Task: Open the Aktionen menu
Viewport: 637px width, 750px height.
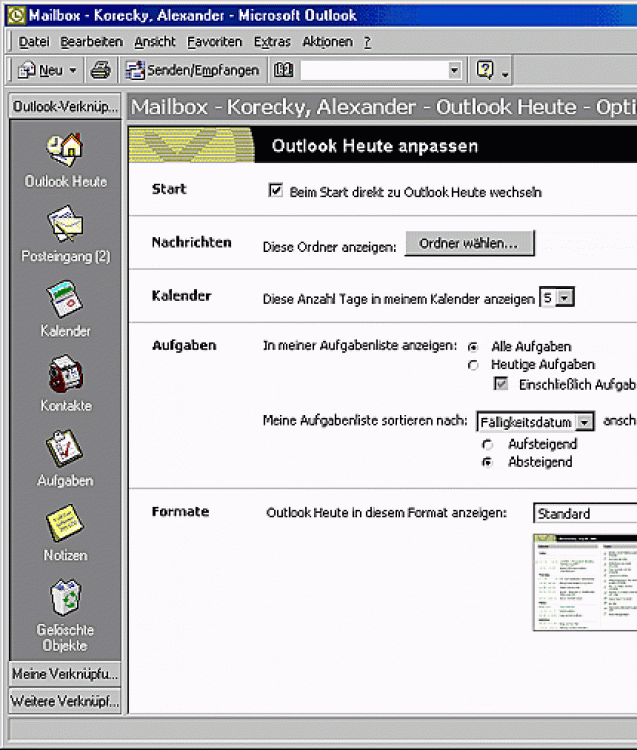Action: coord(327,42)
